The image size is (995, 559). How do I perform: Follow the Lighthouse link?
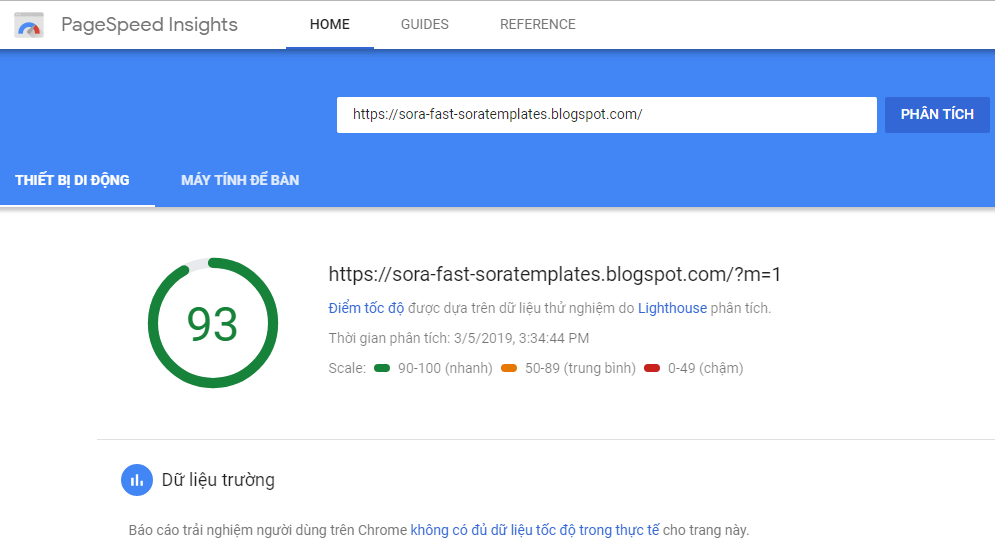tap(672, 308)
